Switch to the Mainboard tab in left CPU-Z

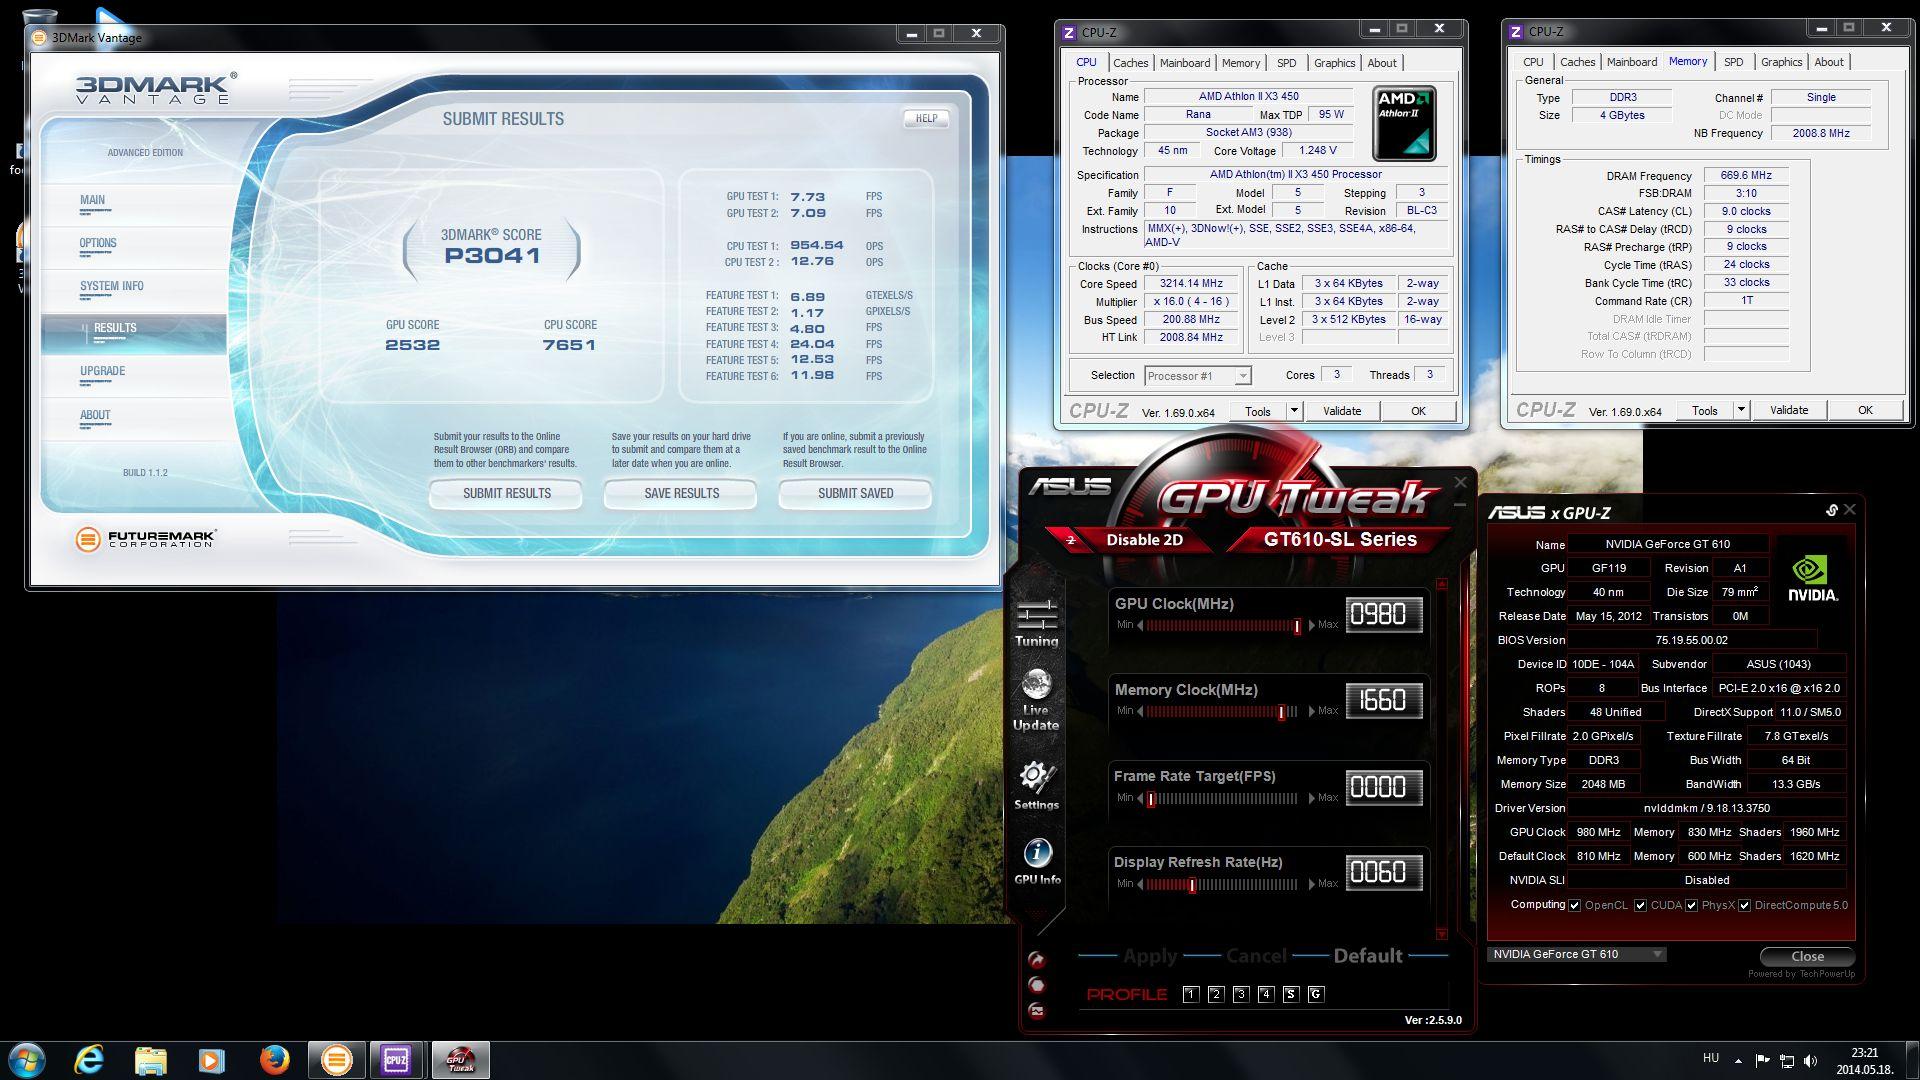click(1184, 63)
